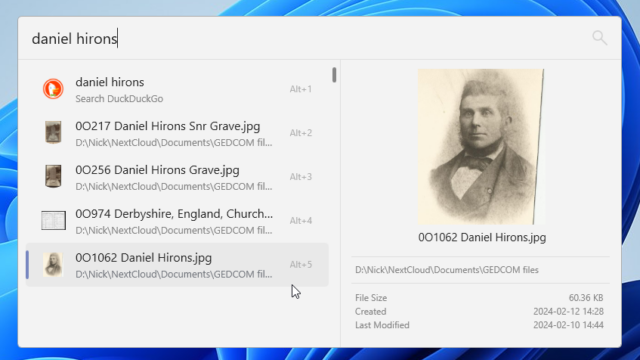Click the 'Search DuckDuckGo' subtitle text

click(119, 99)
